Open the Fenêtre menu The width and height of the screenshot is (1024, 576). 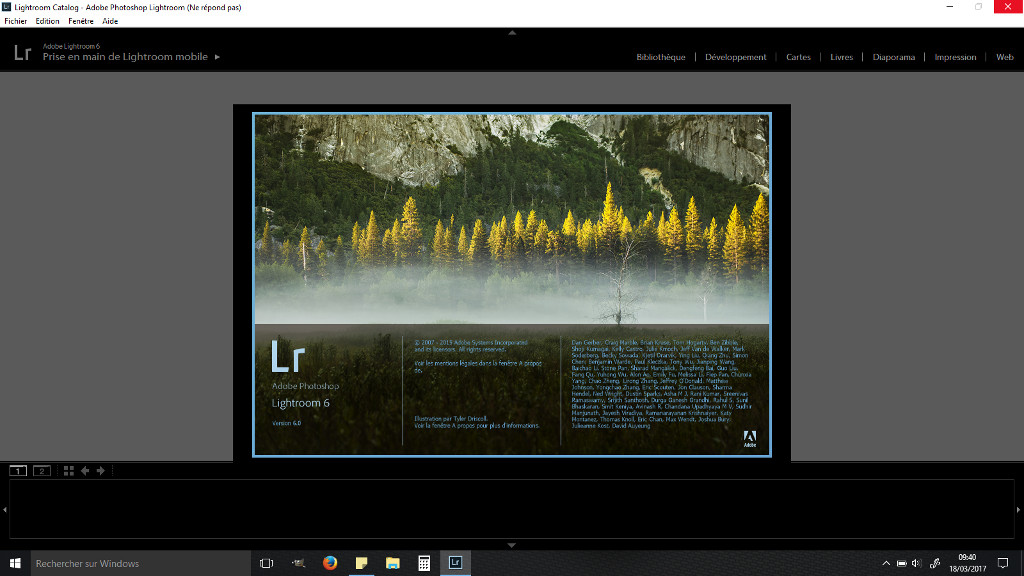(x=81, y=21)
